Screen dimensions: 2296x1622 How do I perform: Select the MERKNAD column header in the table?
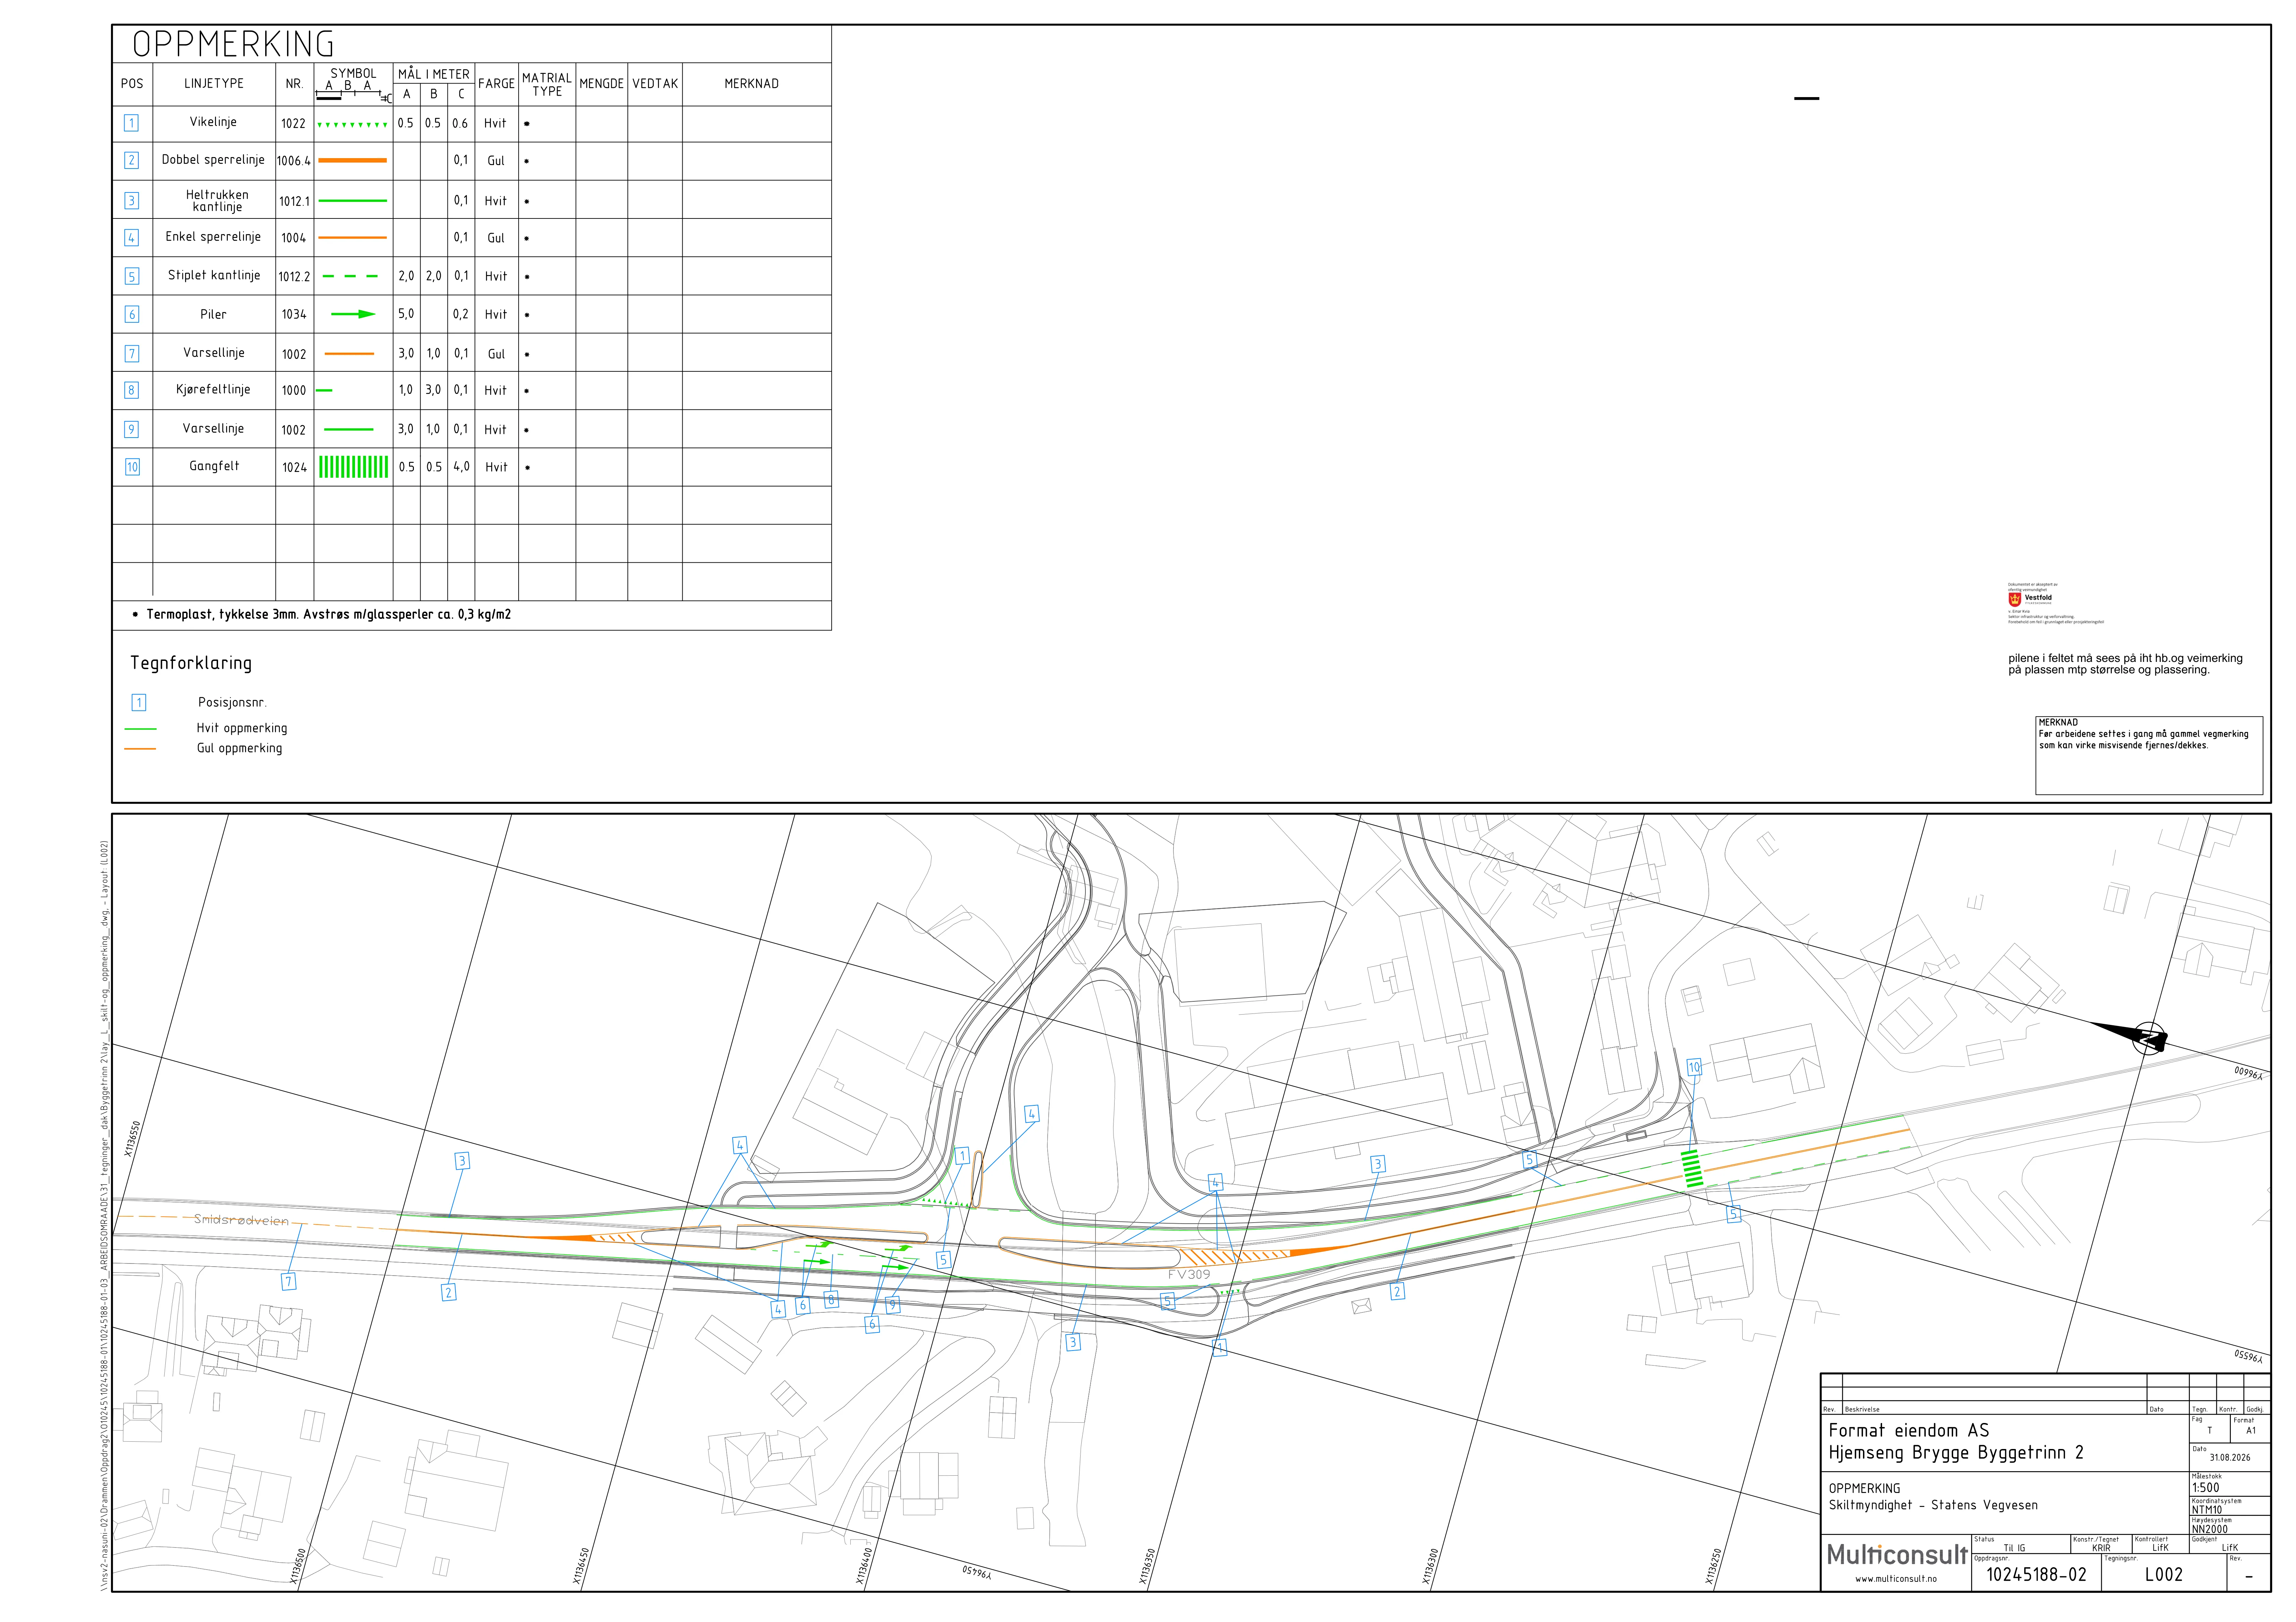pos(751,84)
